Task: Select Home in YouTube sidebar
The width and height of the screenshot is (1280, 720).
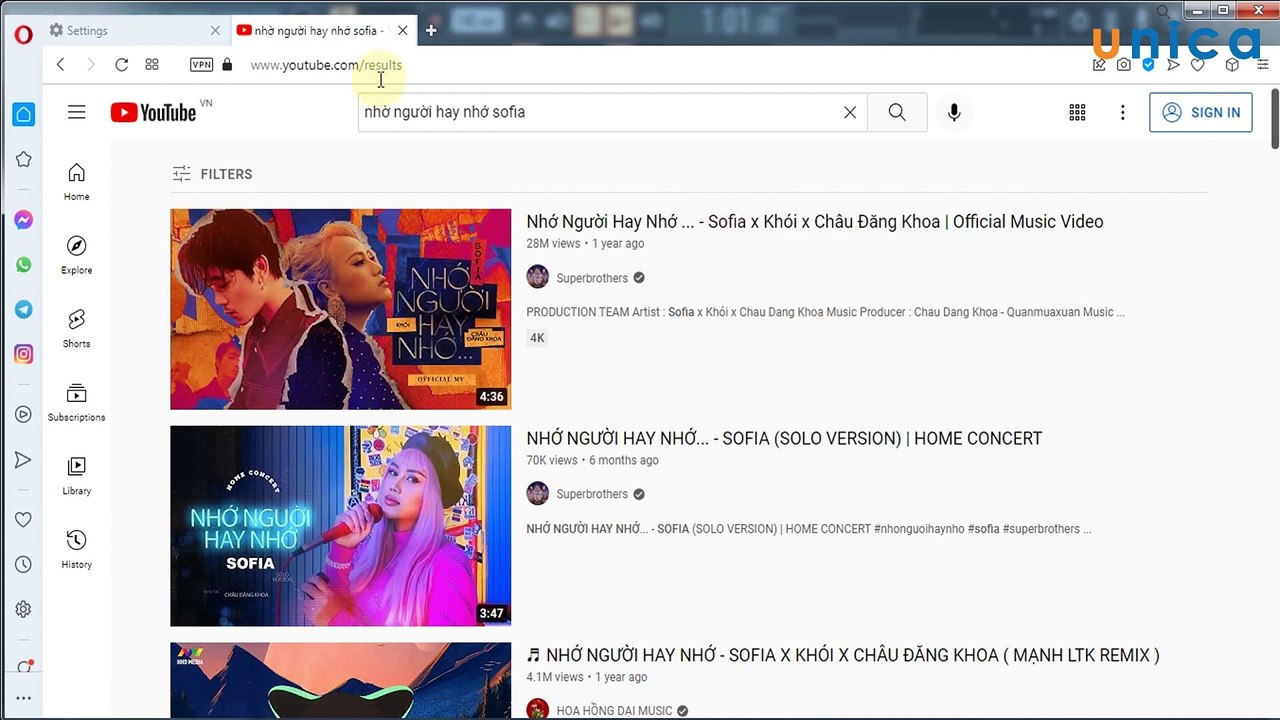Action: (77, 181)
